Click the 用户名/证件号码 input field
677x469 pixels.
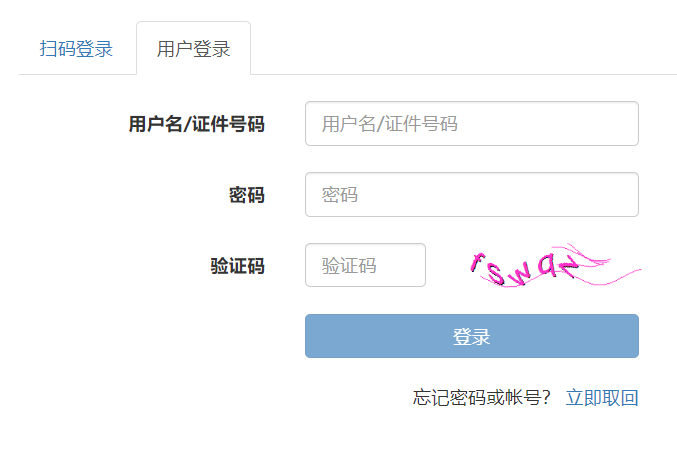click(471, 124)
